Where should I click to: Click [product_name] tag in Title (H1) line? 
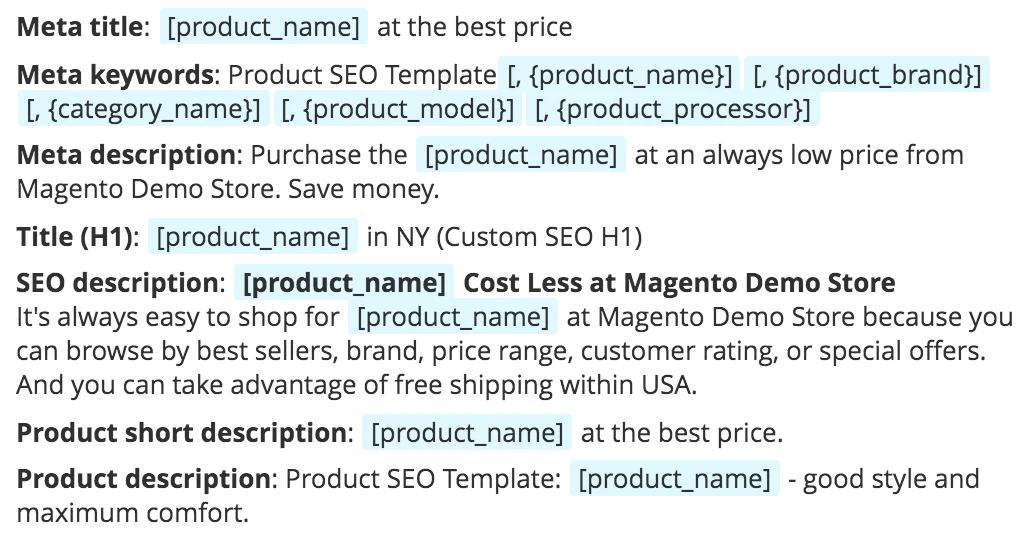253,236
